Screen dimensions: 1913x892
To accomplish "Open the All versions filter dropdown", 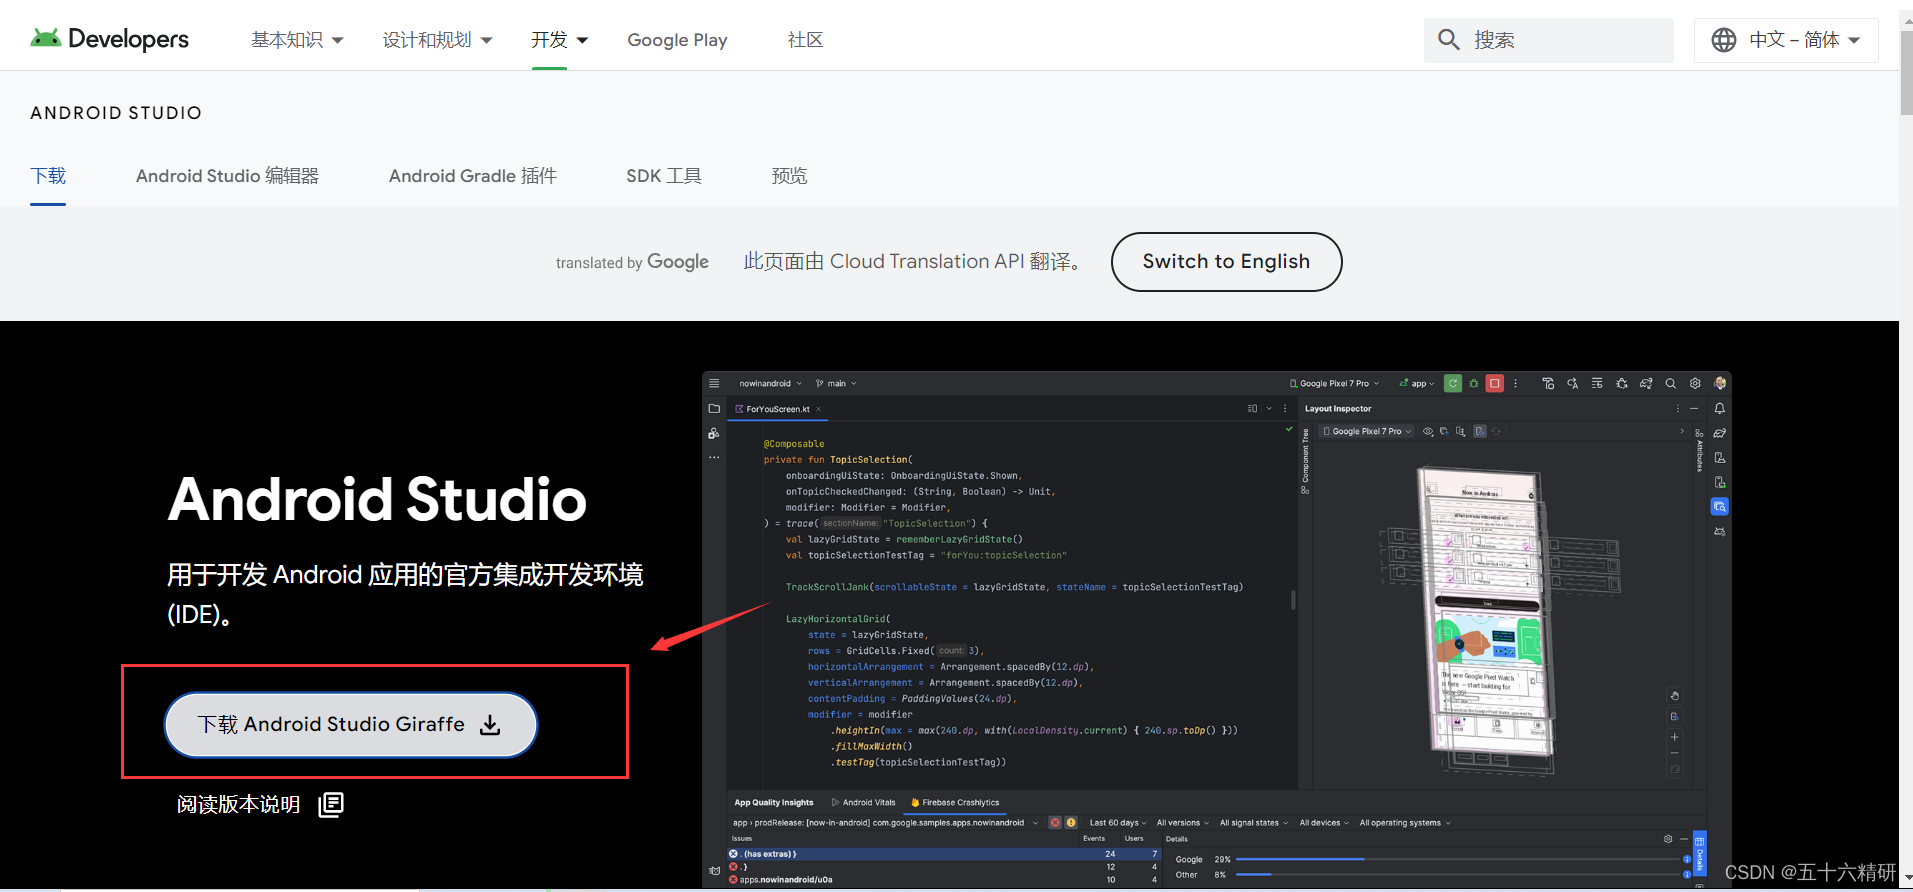I will [x=1183, y=822].
